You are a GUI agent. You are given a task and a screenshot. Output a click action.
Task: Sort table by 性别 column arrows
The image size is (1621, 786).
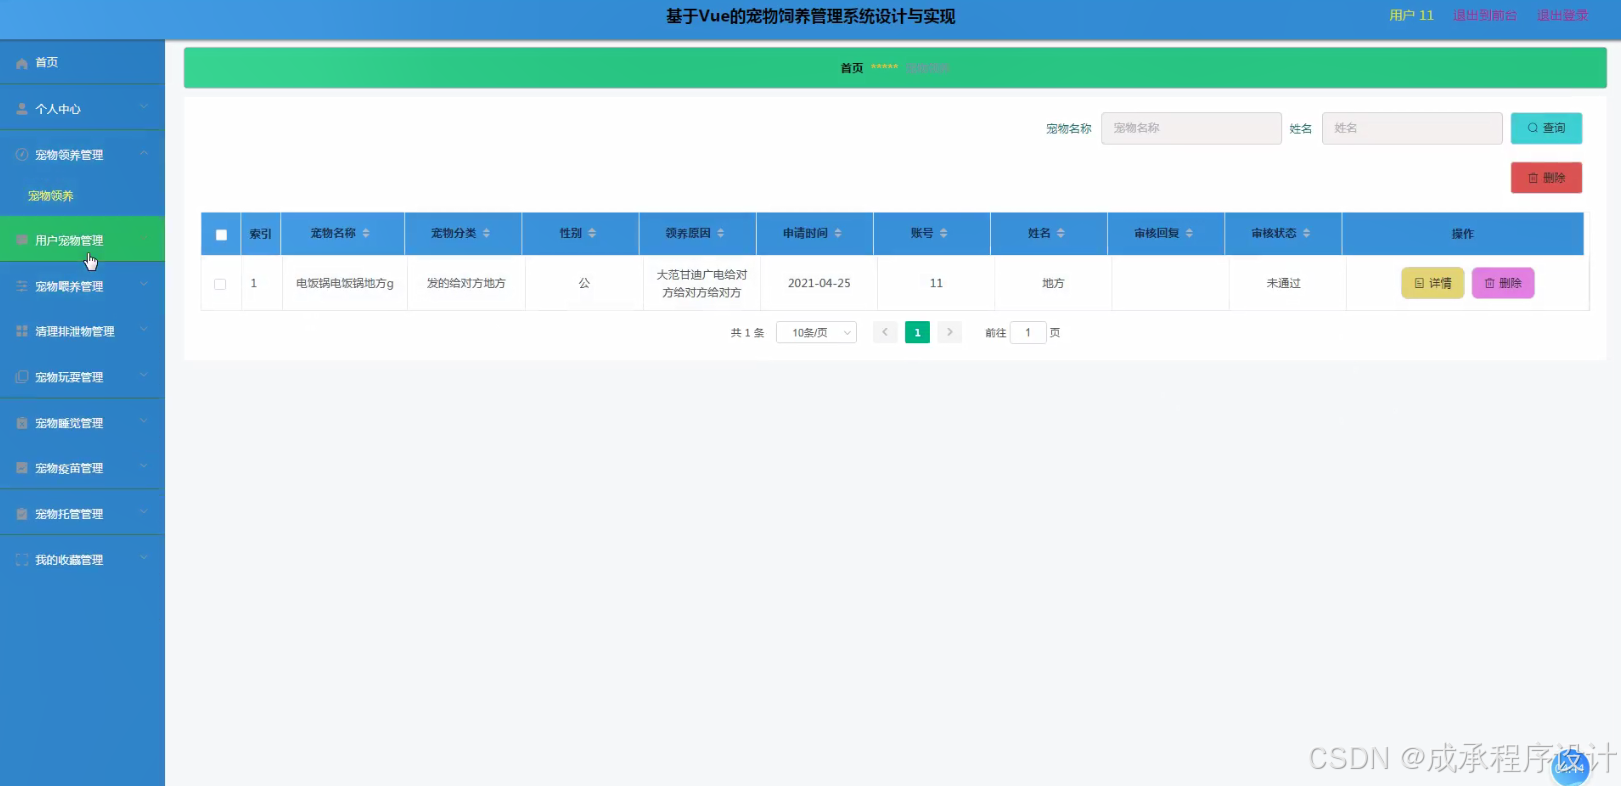(x=592, y=233)
